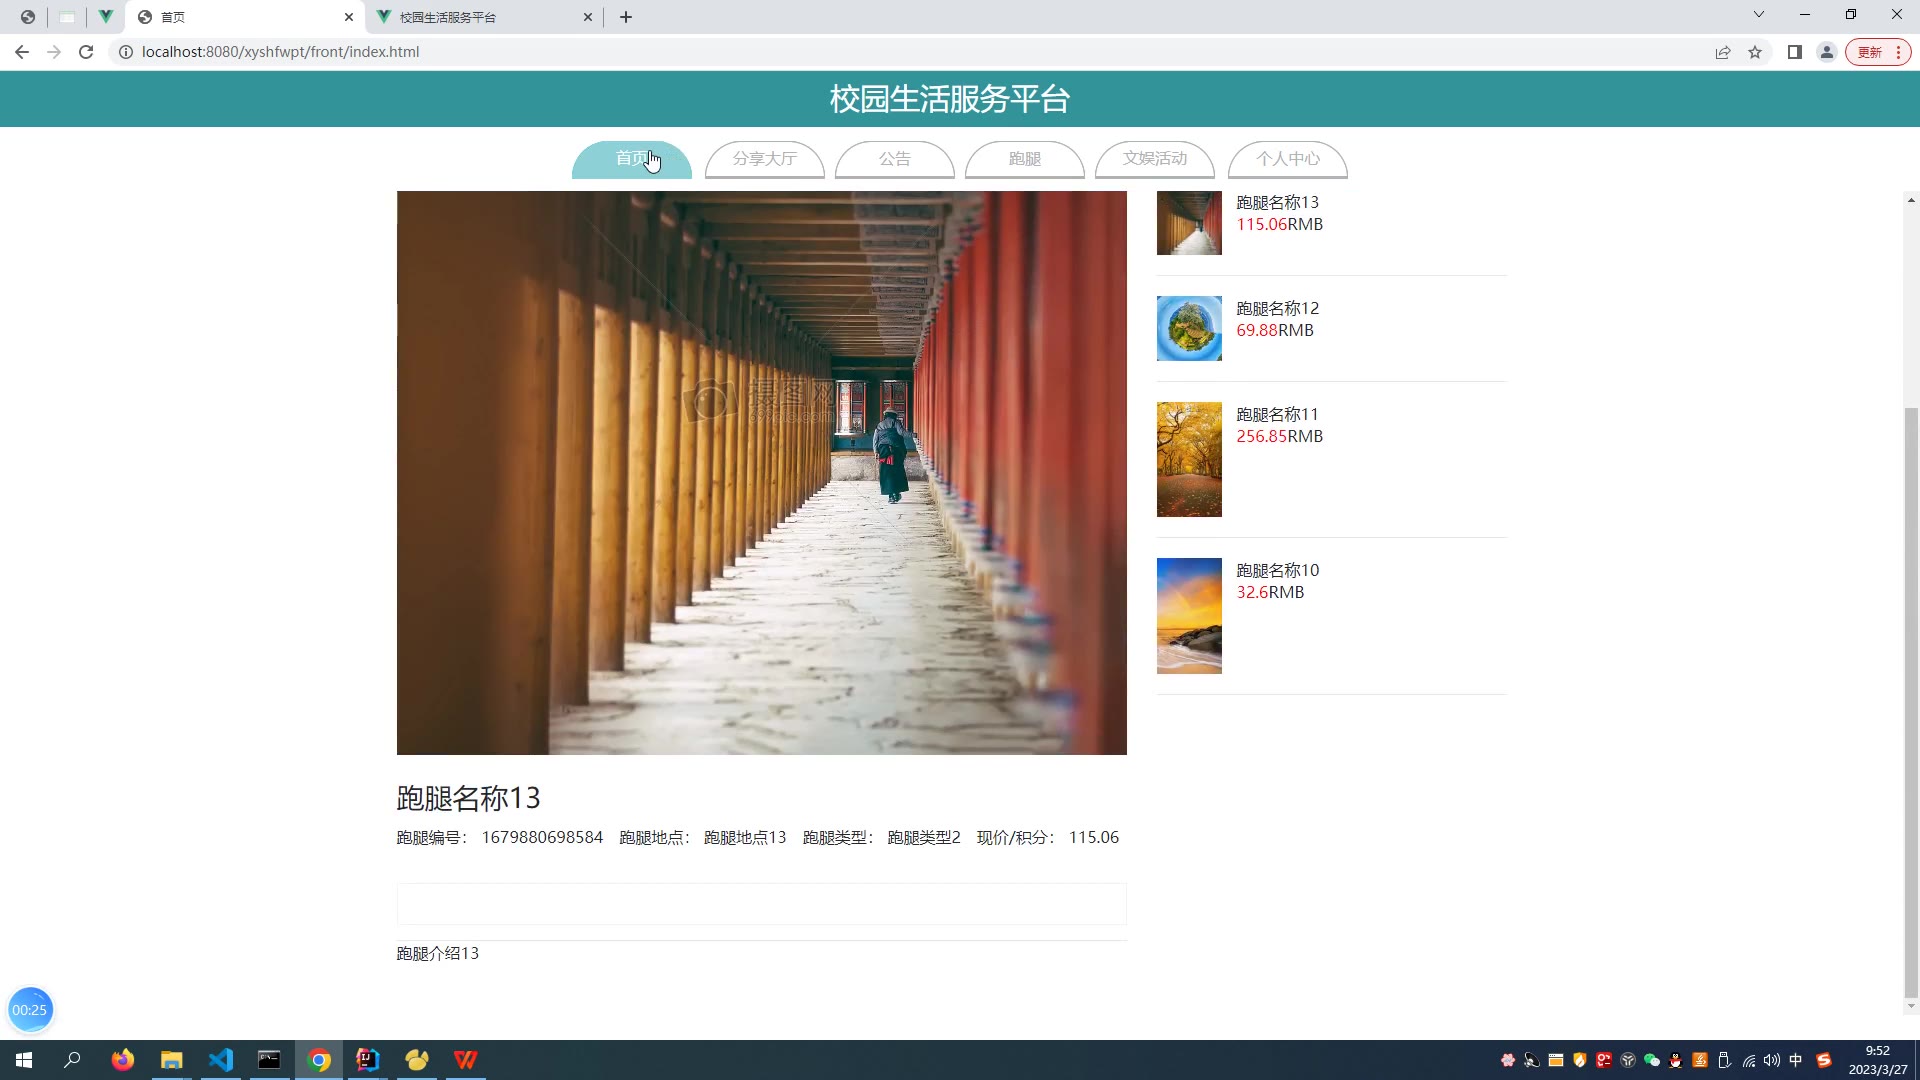The height and width of the screenshot is (1080, 1920).
Task: Open the 分享大厅 navigation tab
Action: (x=764, y=159)
